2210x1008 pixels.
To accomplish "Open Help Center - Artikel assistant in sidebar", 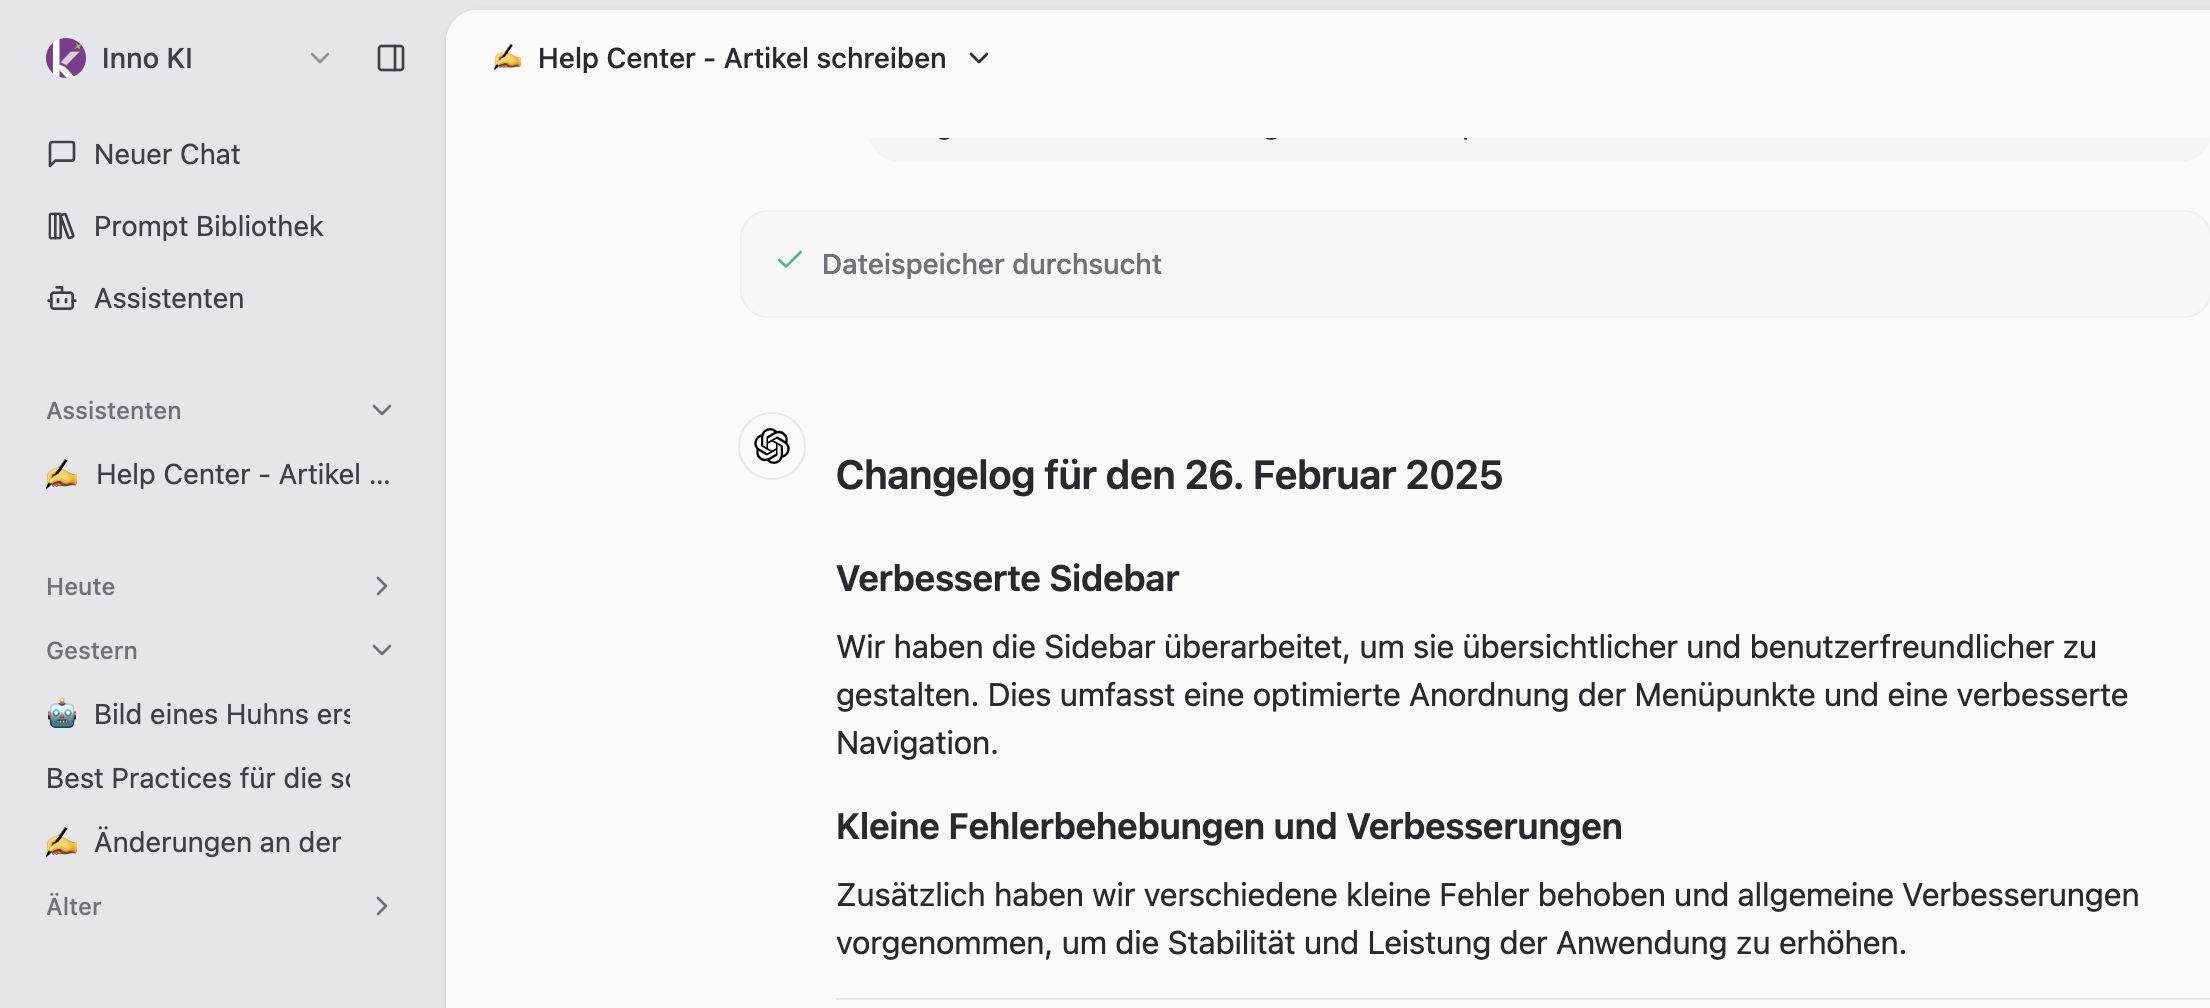I will (242, 474).
